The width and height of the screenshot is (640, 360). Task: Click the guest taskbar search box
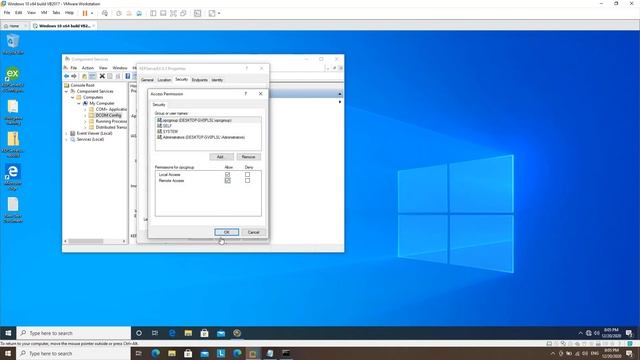click(74, 333)
